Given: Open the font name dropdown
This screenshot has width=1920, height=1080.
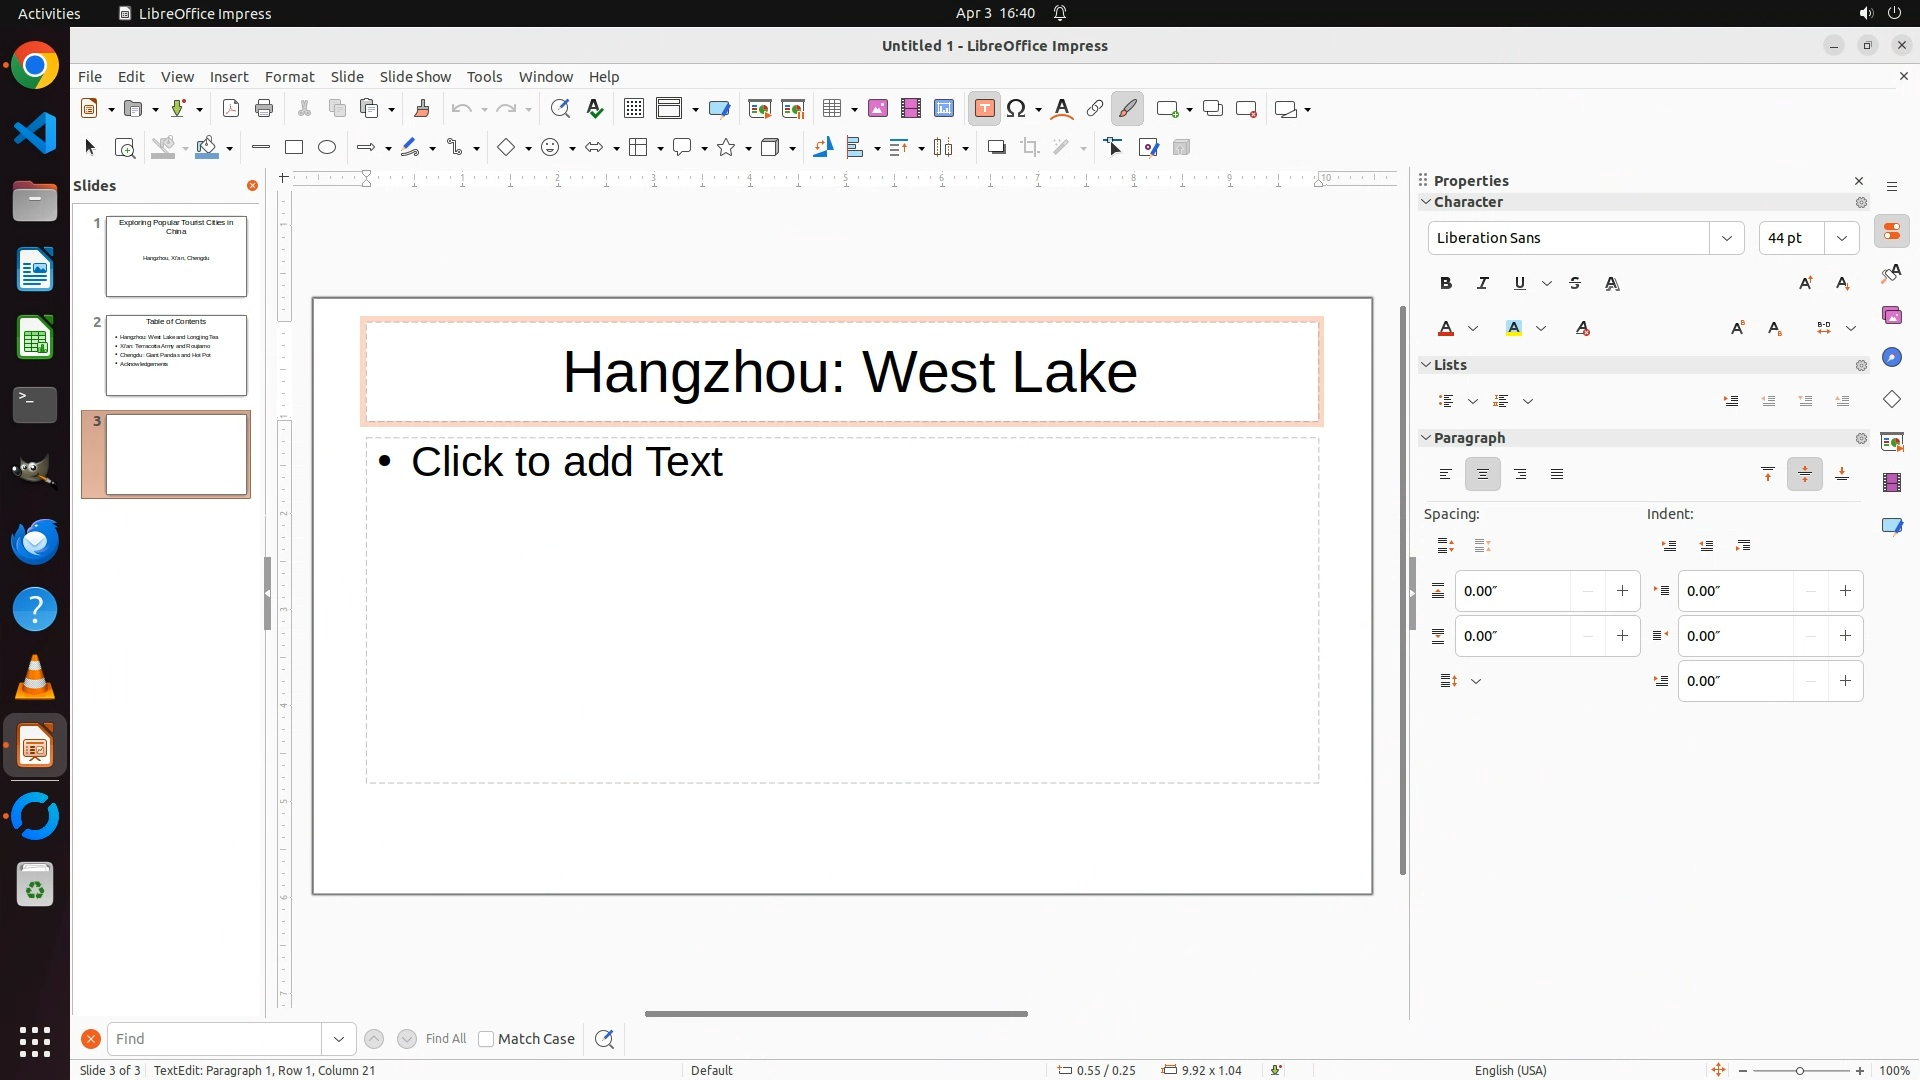Looking at the screenshot, I should [1727, 238].
